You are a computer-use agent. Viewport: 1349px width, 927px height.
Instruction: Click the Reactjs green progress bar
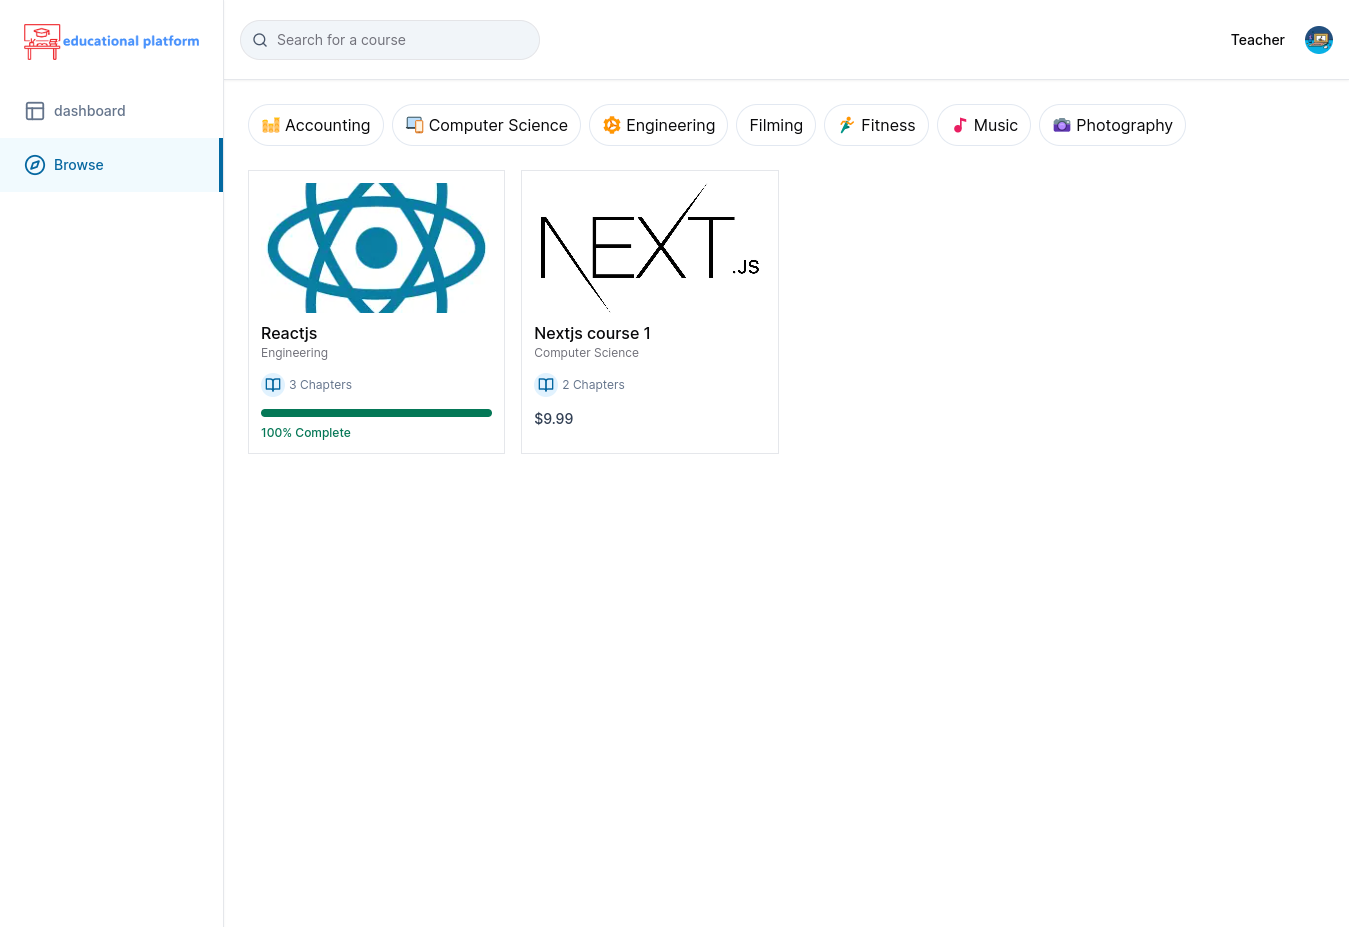[x=376, y=413]
